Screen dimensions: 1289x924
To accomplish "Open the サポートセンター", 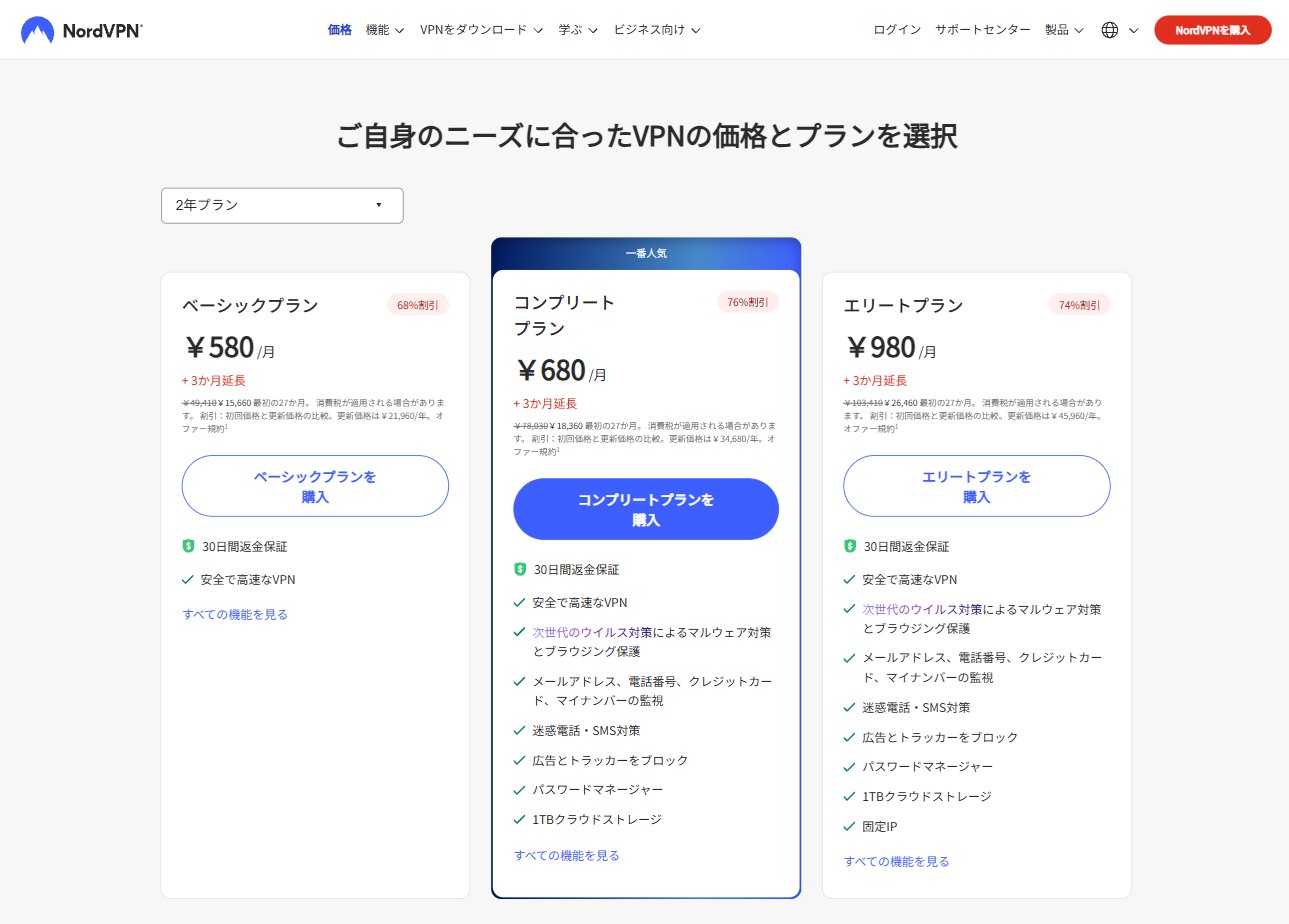I will tap(983, 30).
